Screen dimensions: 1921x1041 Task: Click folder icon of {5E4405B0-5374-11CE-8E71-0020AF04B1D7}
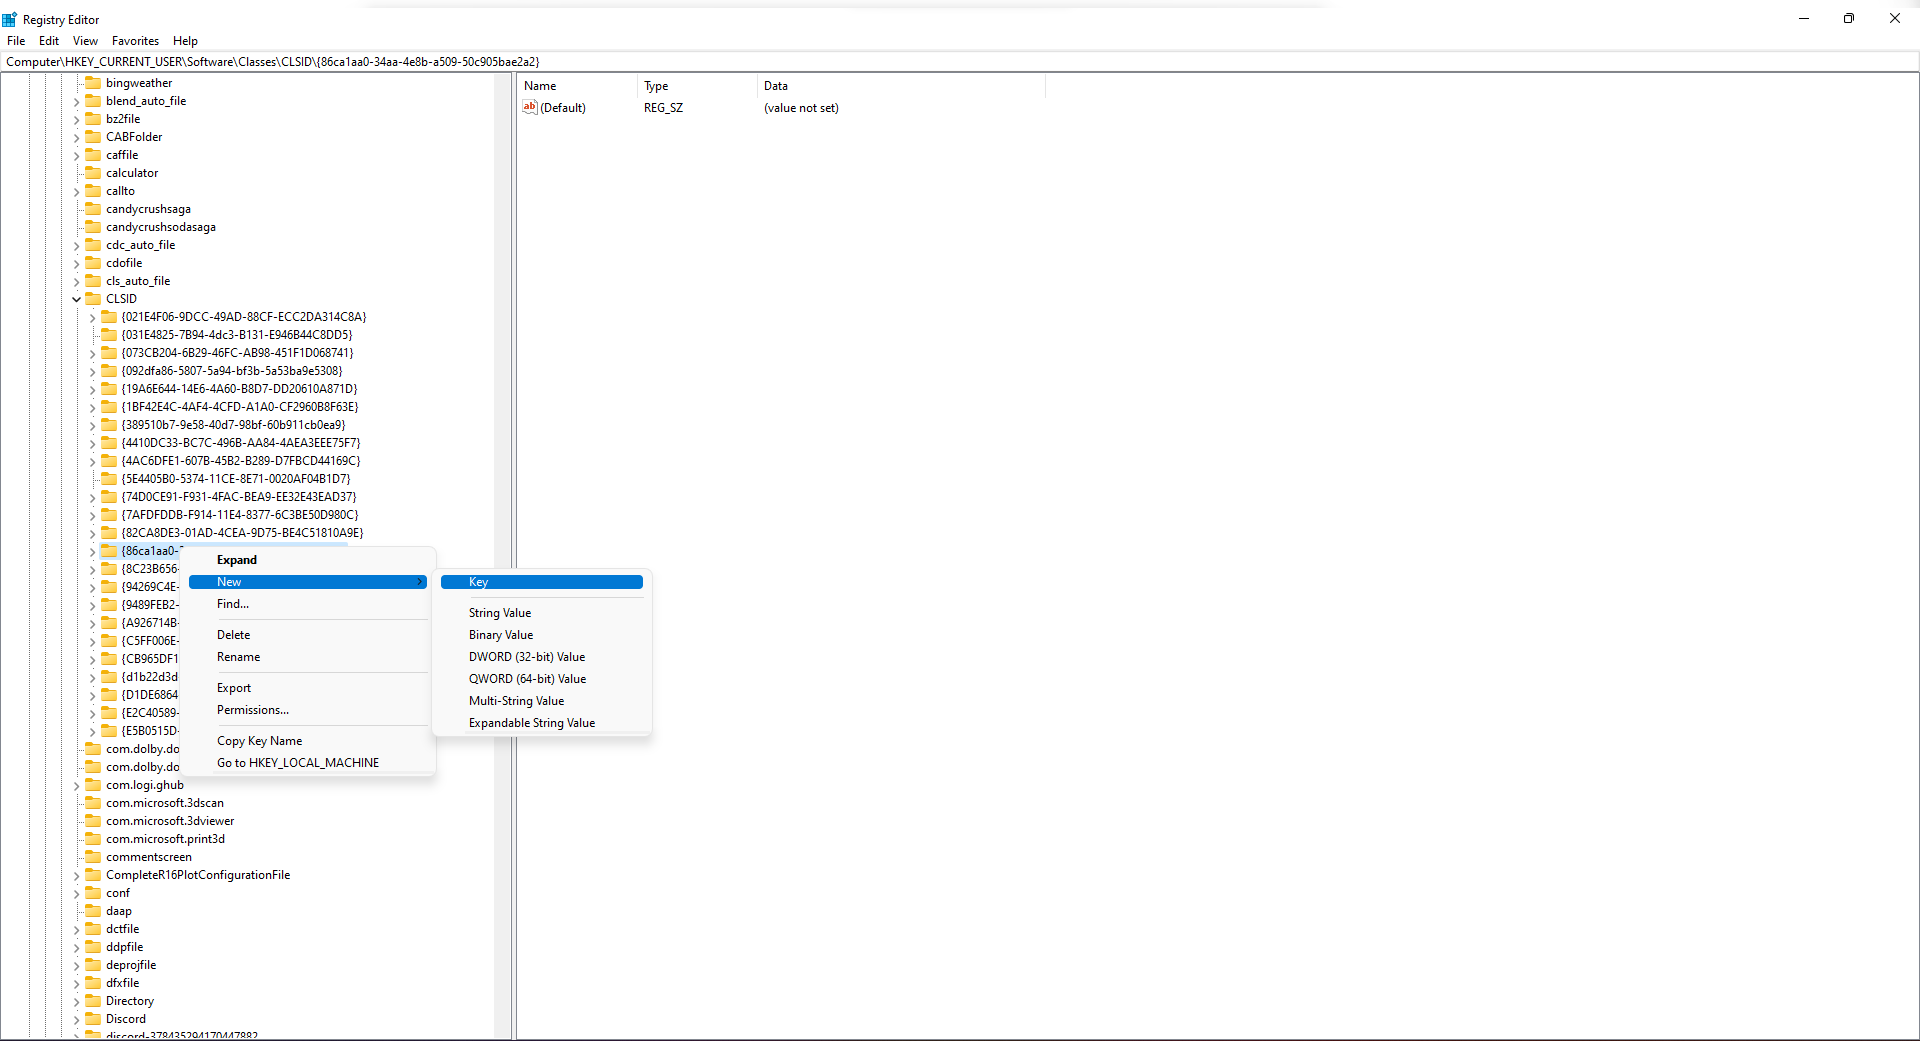109,479
